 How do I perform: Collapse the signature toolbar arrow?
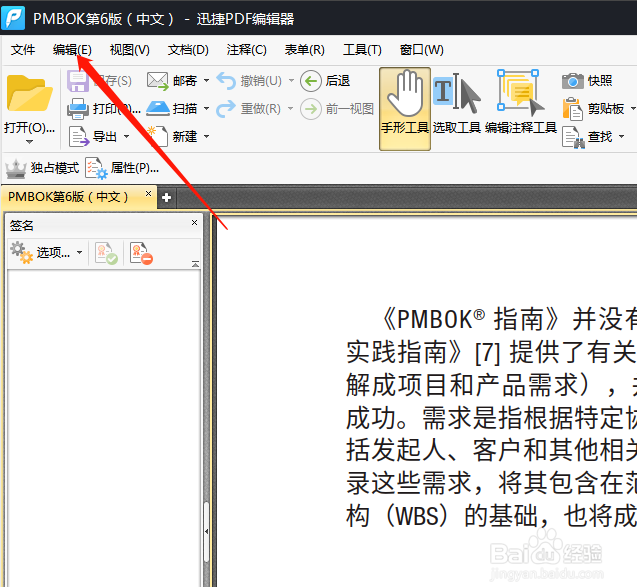[x=195, y=264]
